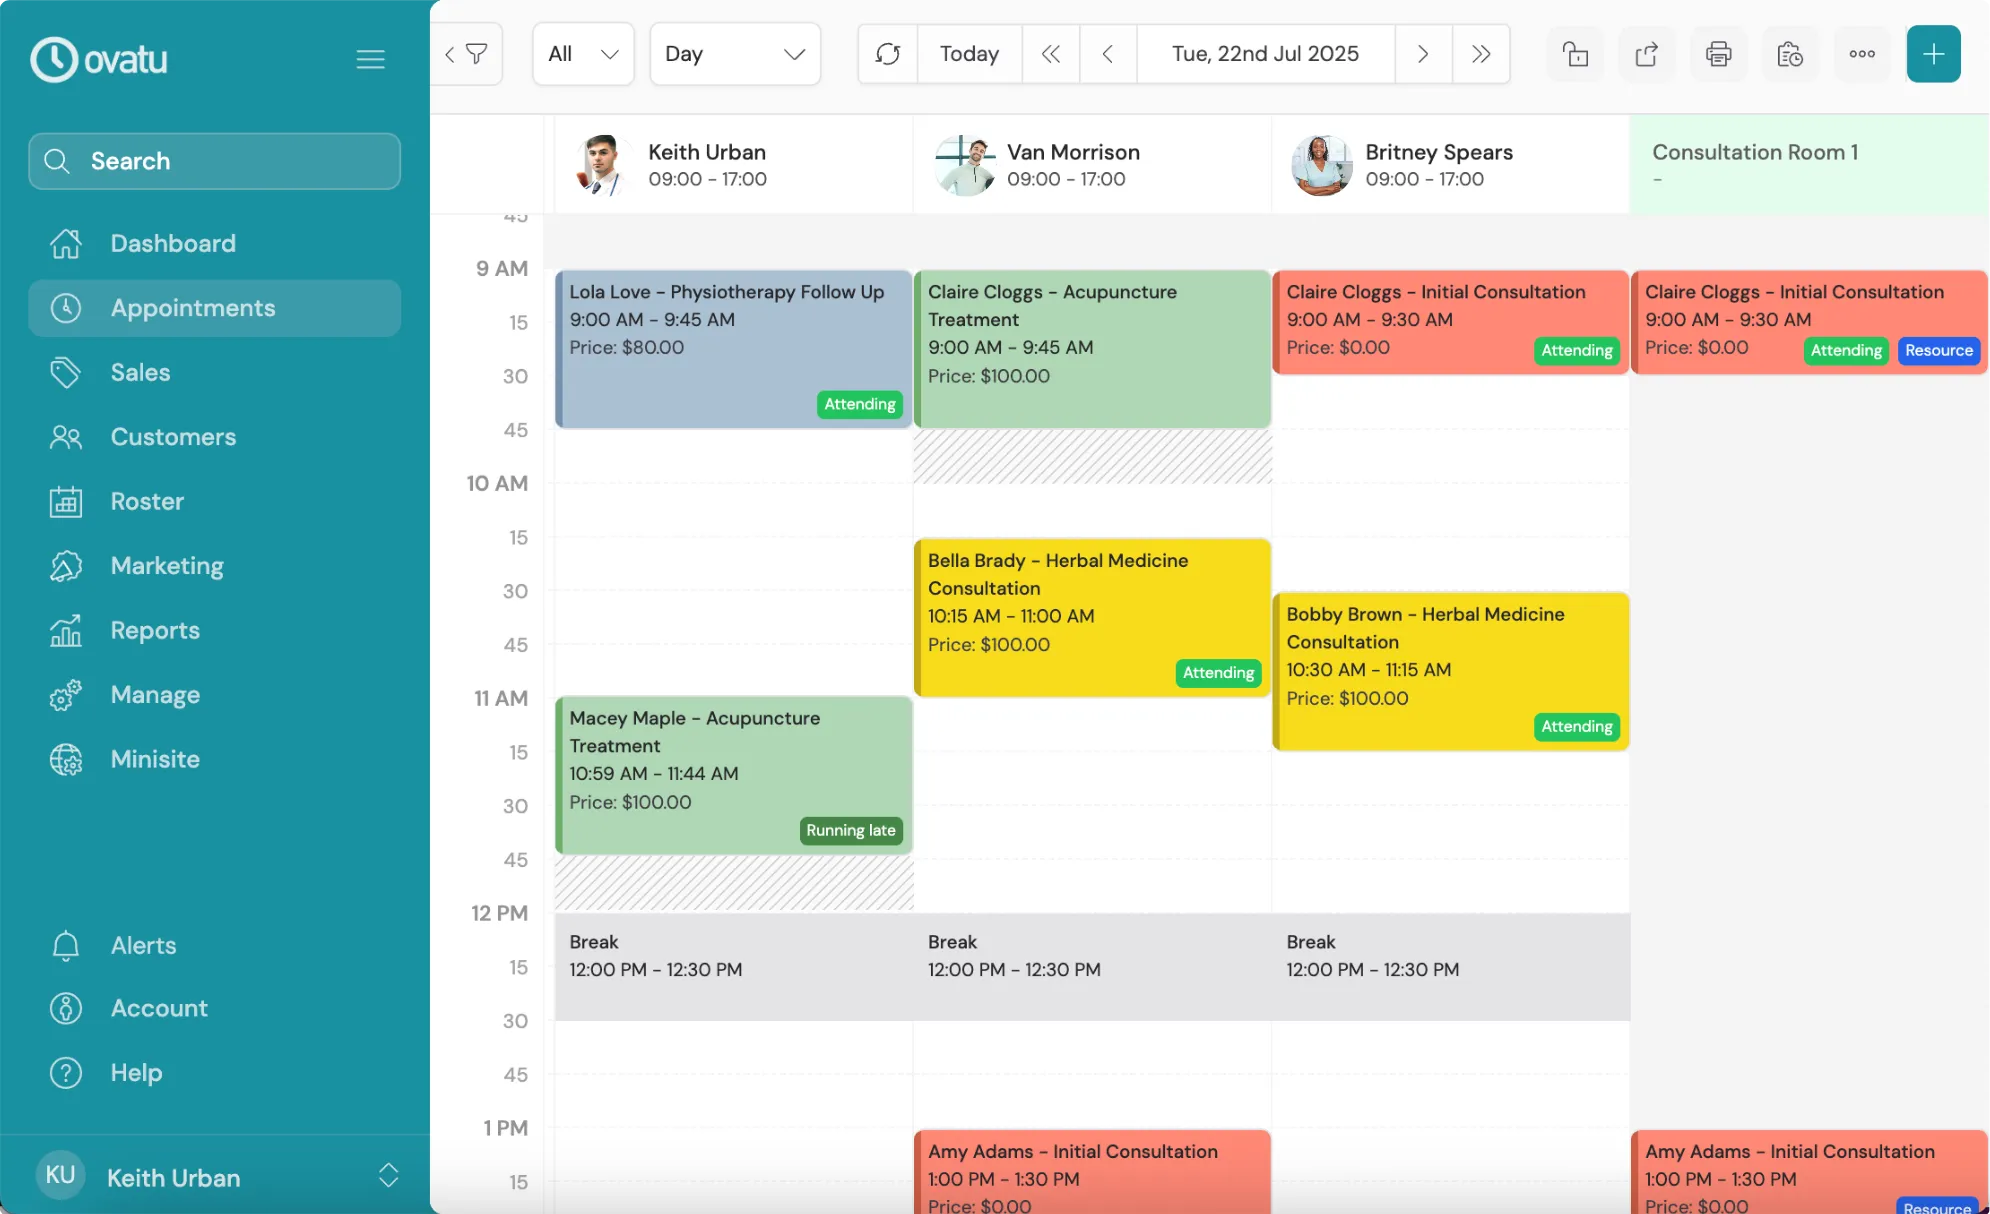This screenshot has height=1214, width=1990.
Task: Click the teal plus add appointment button
Action: tap(1933, 54)
